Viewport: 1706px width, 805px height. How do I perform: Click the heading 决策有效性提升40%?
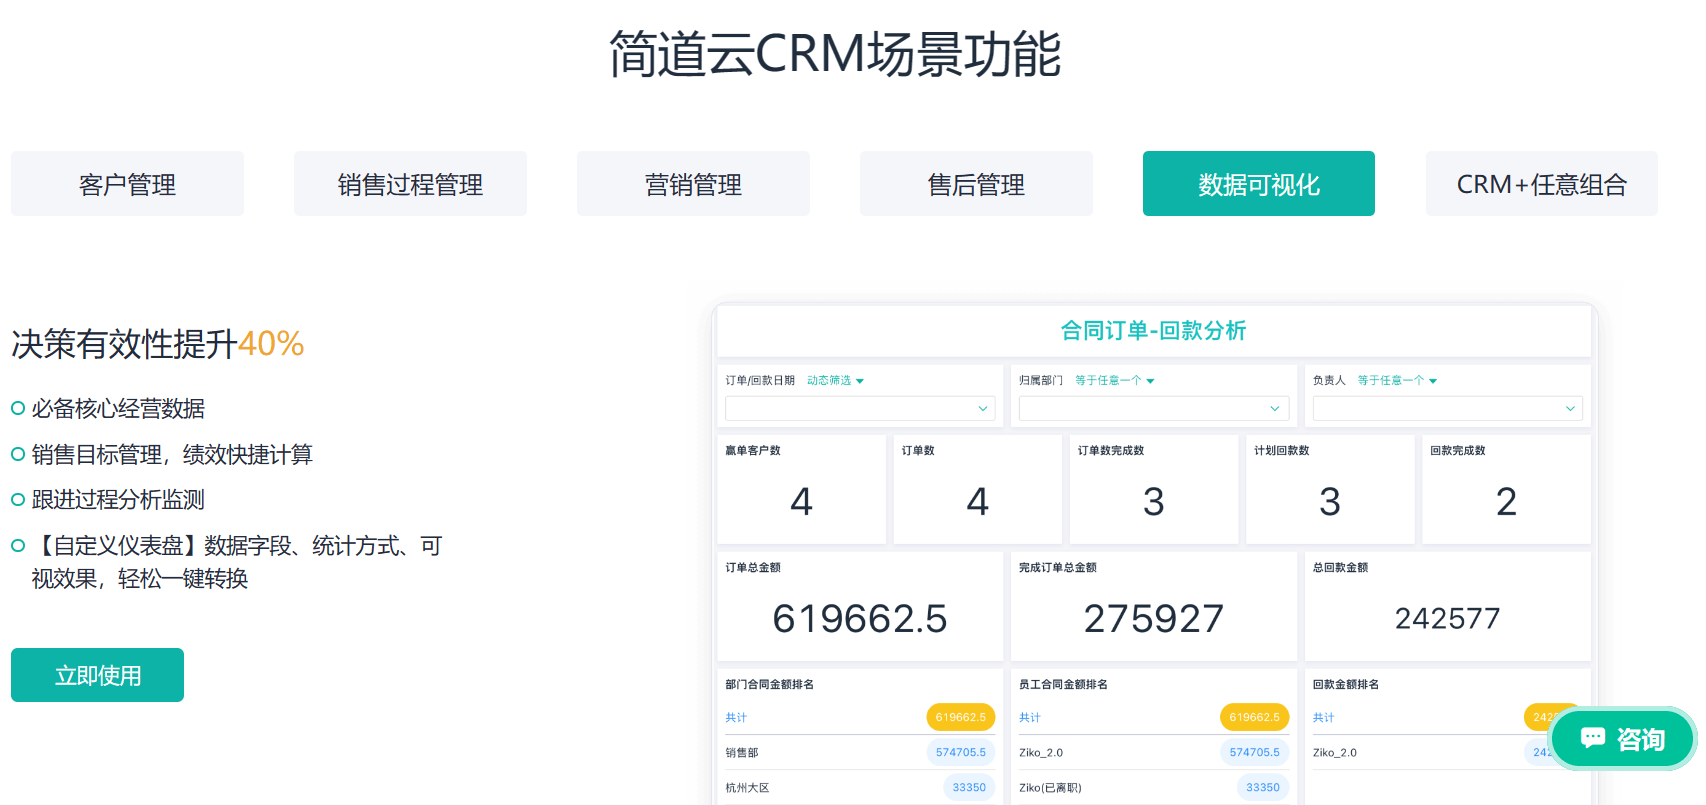tap(158, 344)
